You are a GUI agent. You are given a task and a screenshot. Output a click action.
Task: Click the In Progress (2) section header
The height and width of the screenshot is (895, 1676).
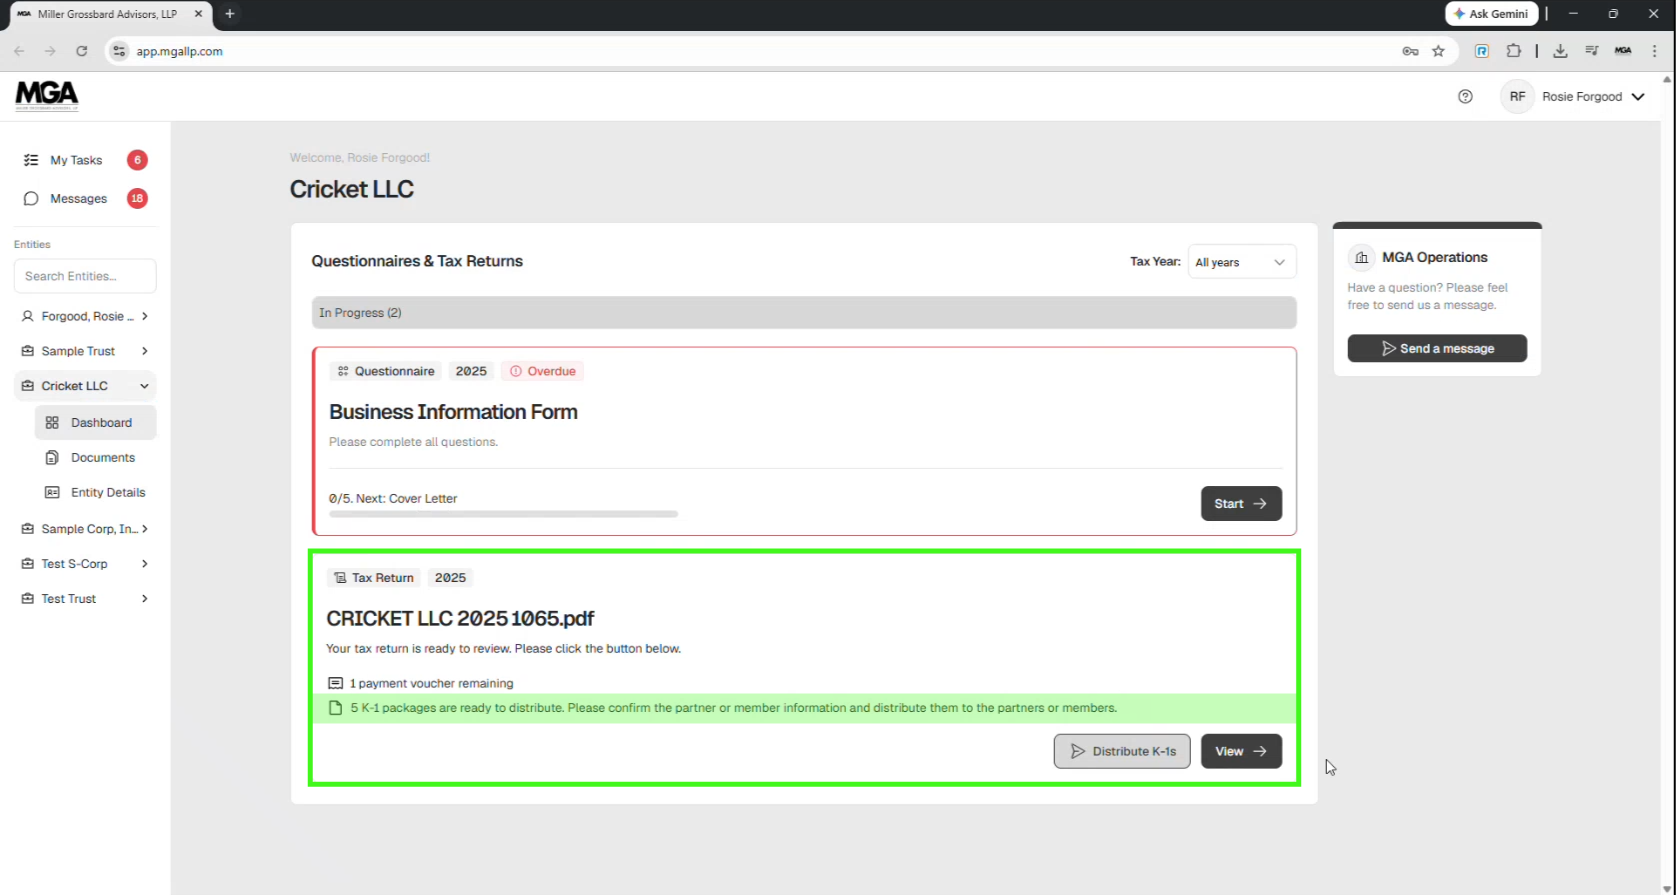804,313
